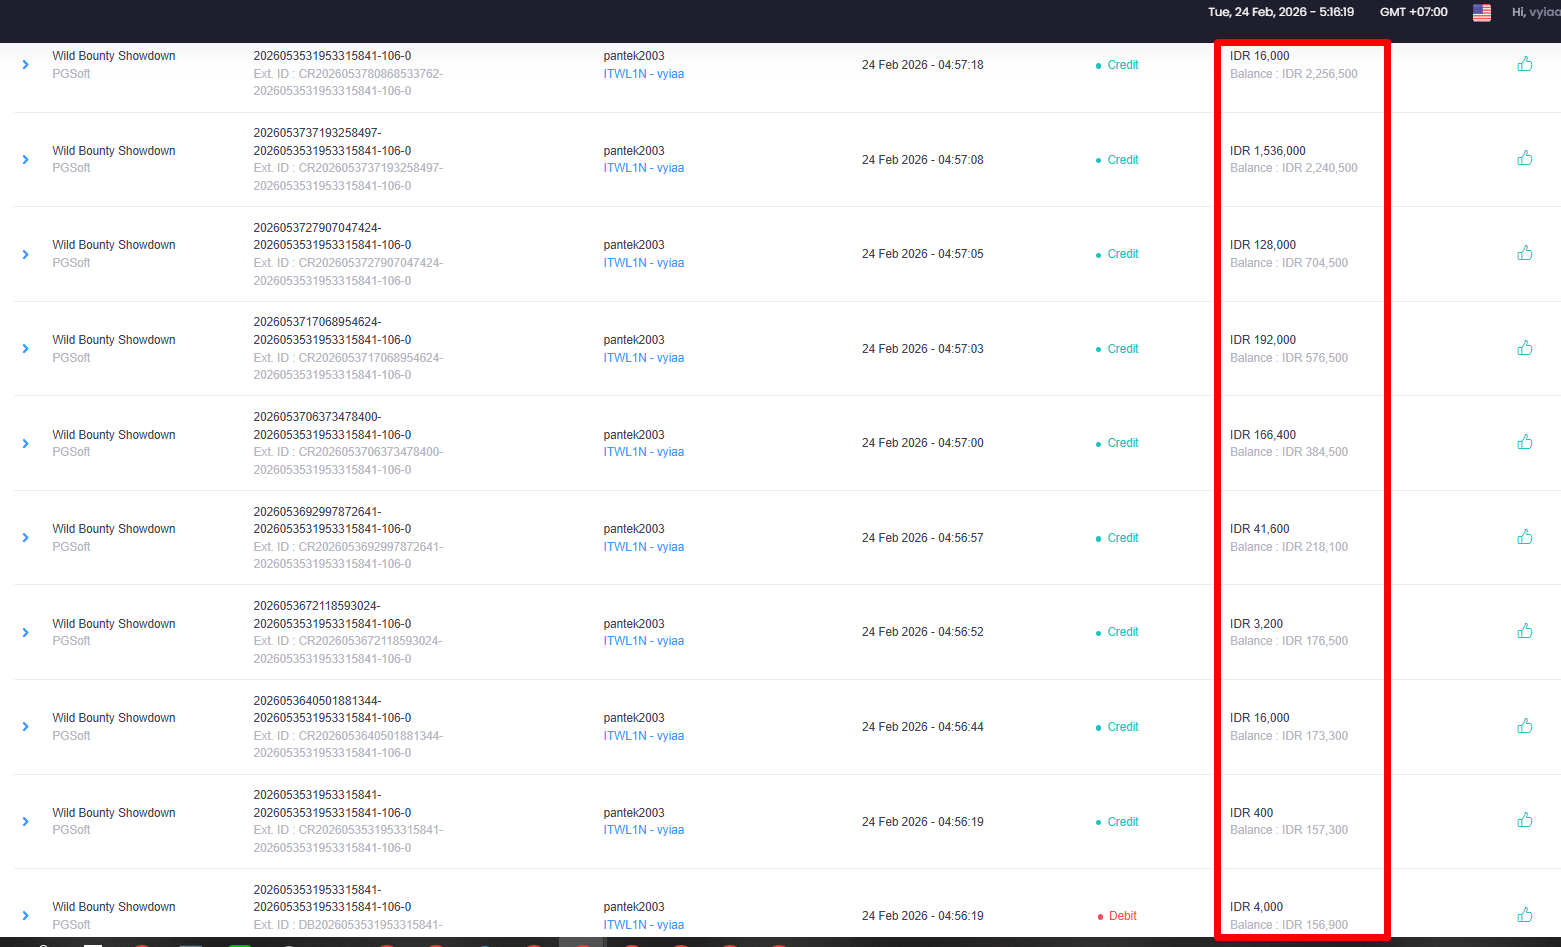This screenshot has width=1561, height=947.
Task: Click the red Debit status label
Action: (x=1122, y=916)
